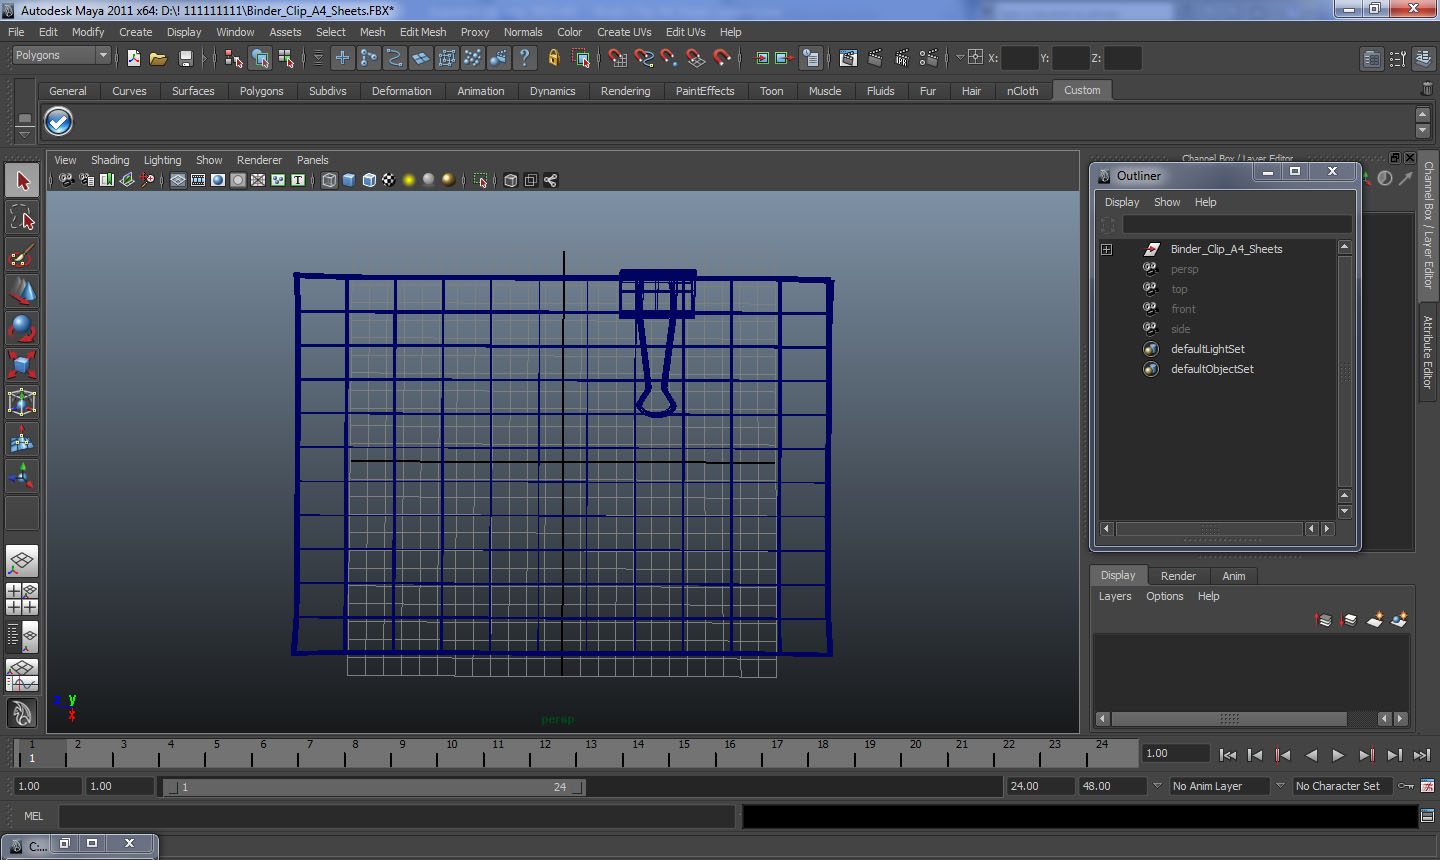Choose the Paint Selection tool
This screenshot has height=860, width=1440.
point(22,255)
